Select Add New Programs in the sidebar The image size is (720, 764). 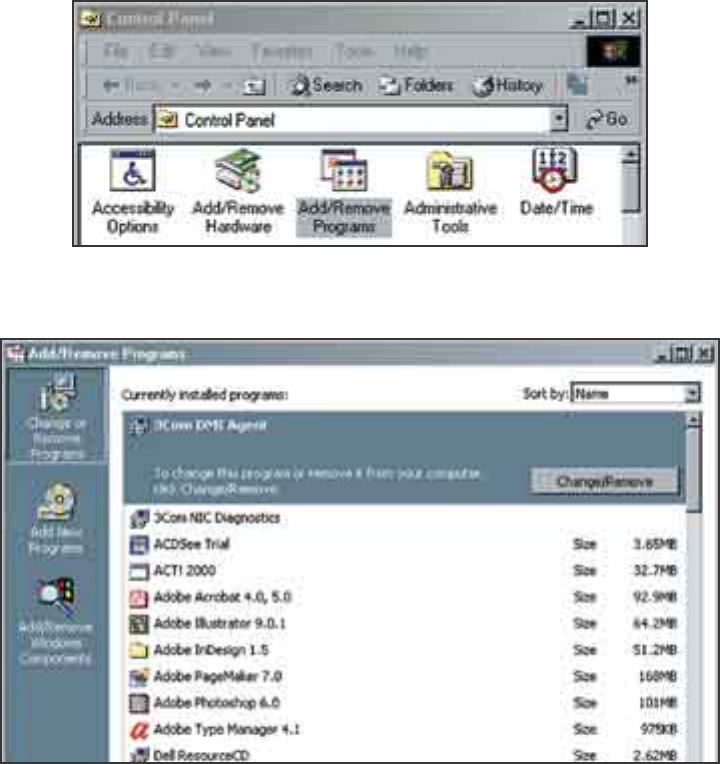click(56, 519)
